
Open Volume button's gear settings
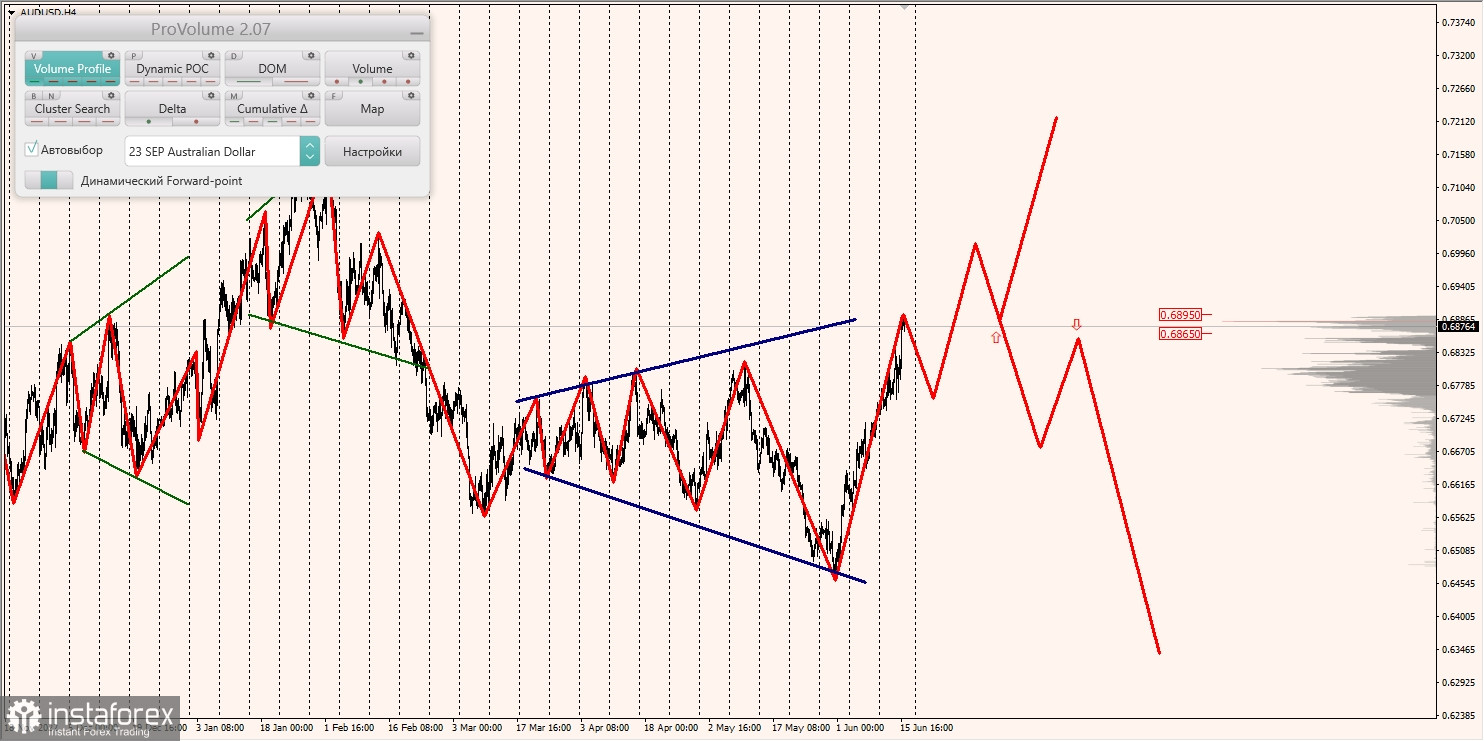coord(411,56)
